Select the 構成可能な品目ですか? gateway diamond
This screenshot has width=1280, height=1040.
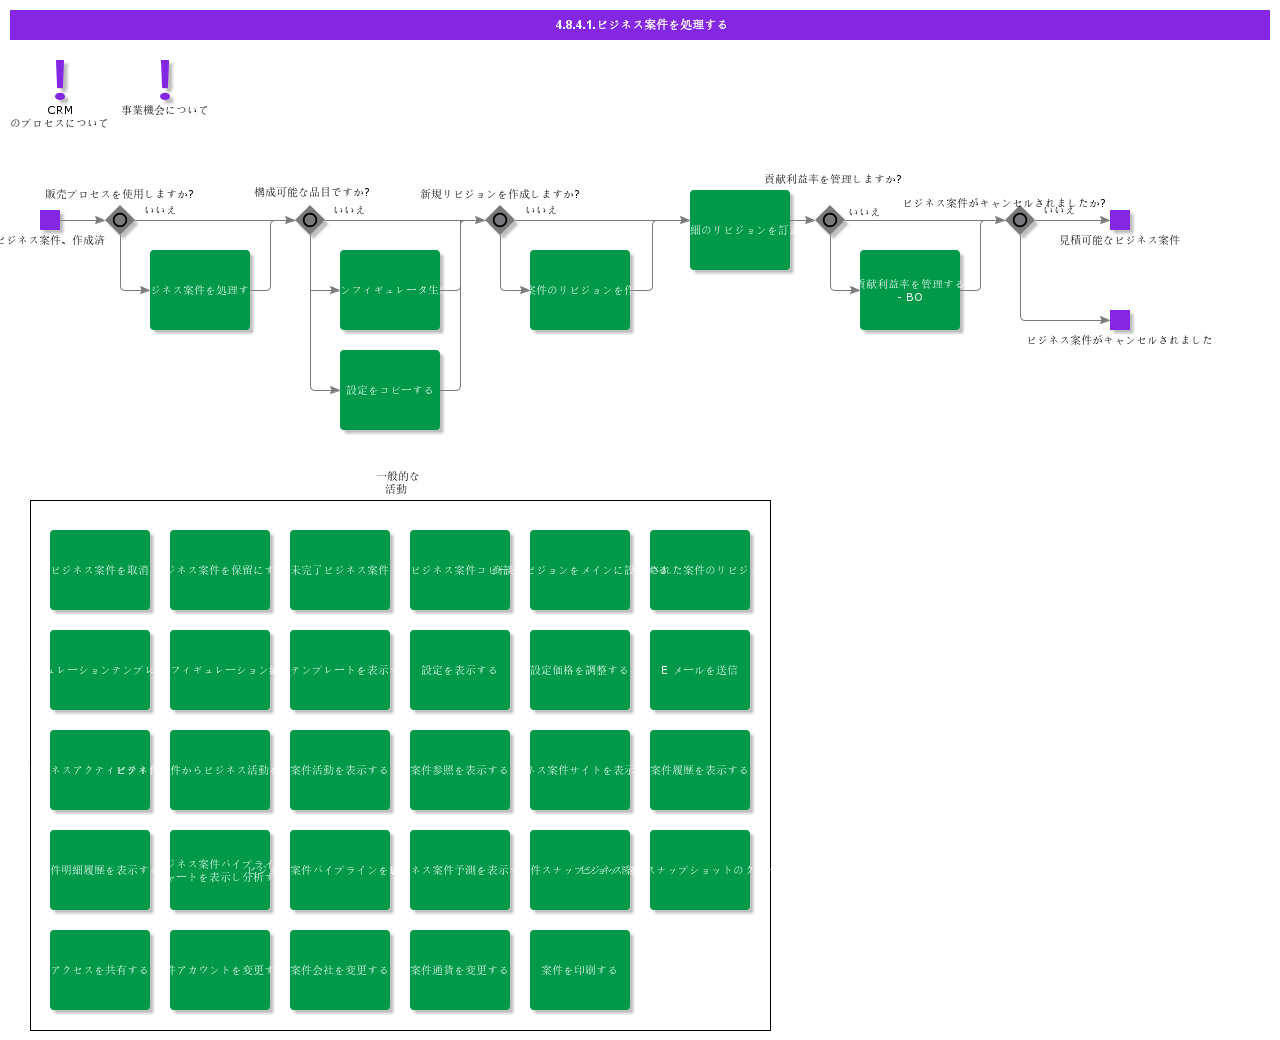click(x=310, y=220)
